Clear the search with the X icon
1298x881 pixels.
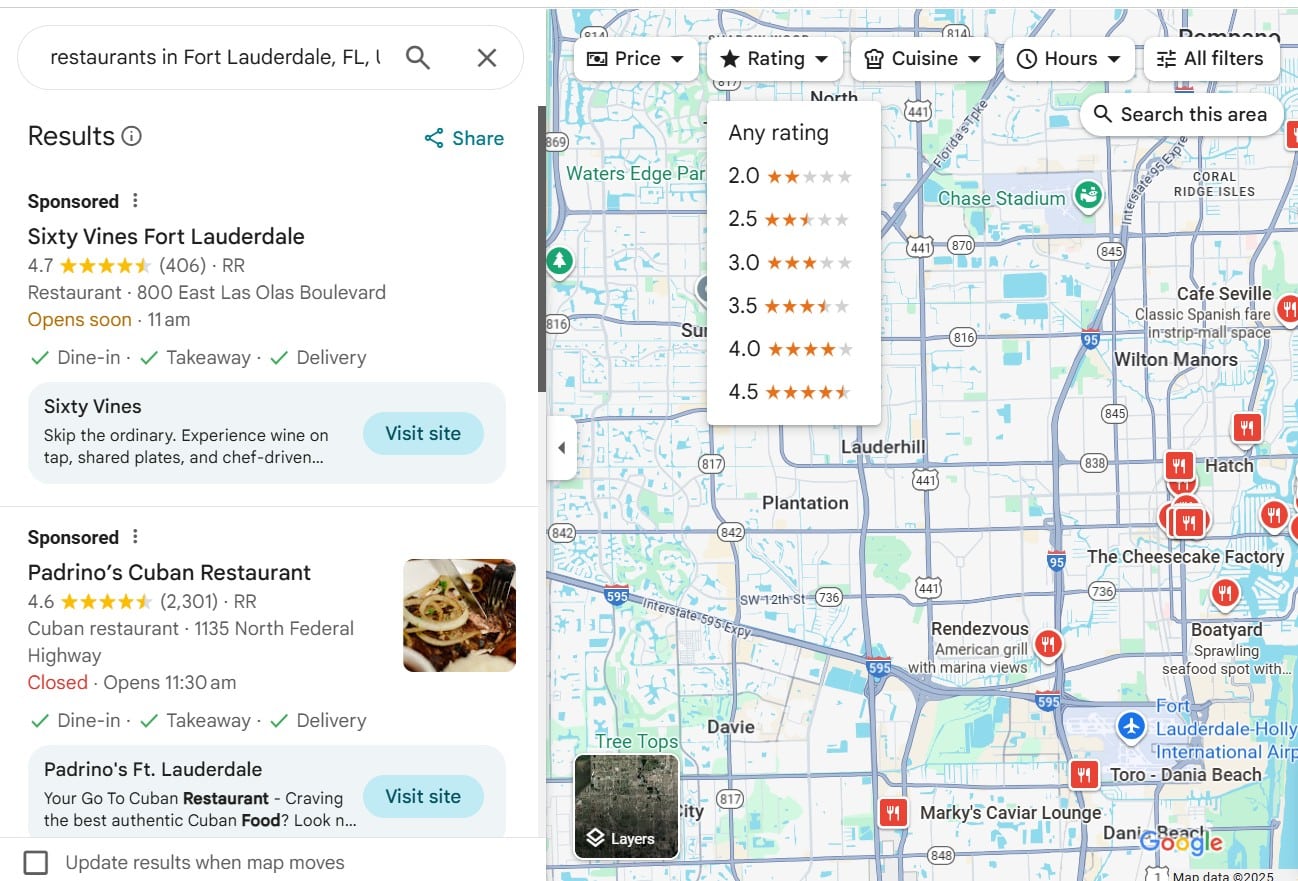[x=487, y=58]
